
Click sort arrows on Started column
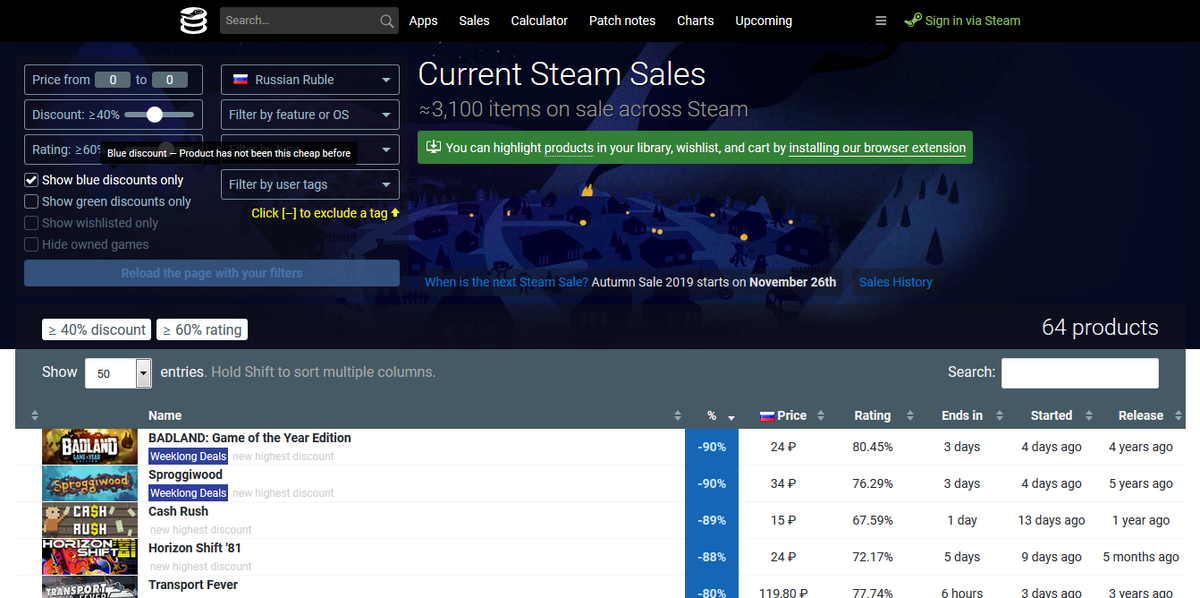(1089, 416)
